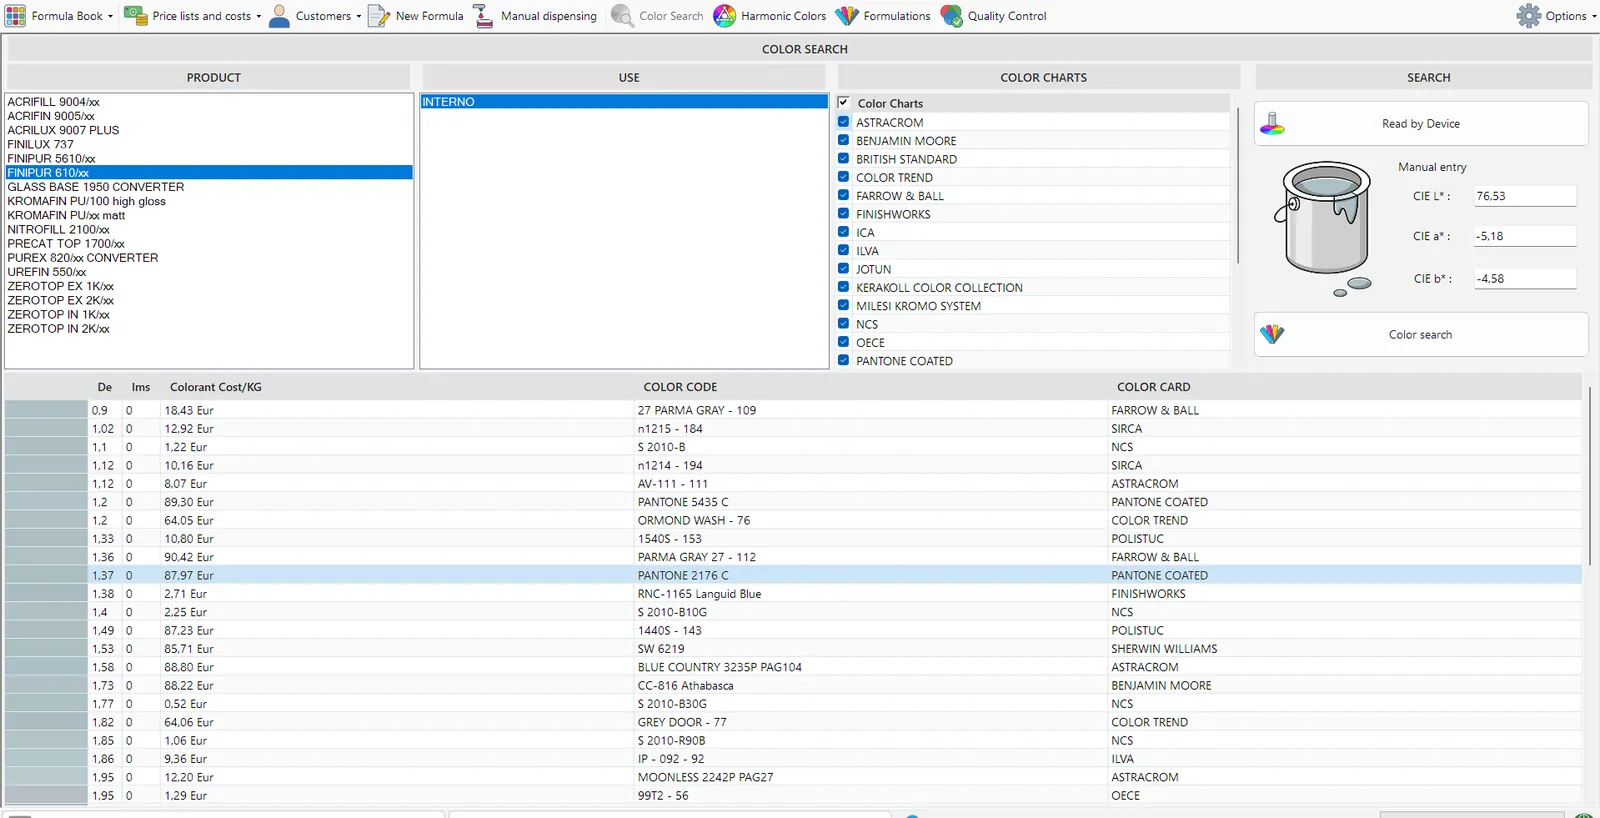Click the PANTONE 2176 C row swatch
The height and width of the screenshot is (818, 1600).
pos(46,575)
